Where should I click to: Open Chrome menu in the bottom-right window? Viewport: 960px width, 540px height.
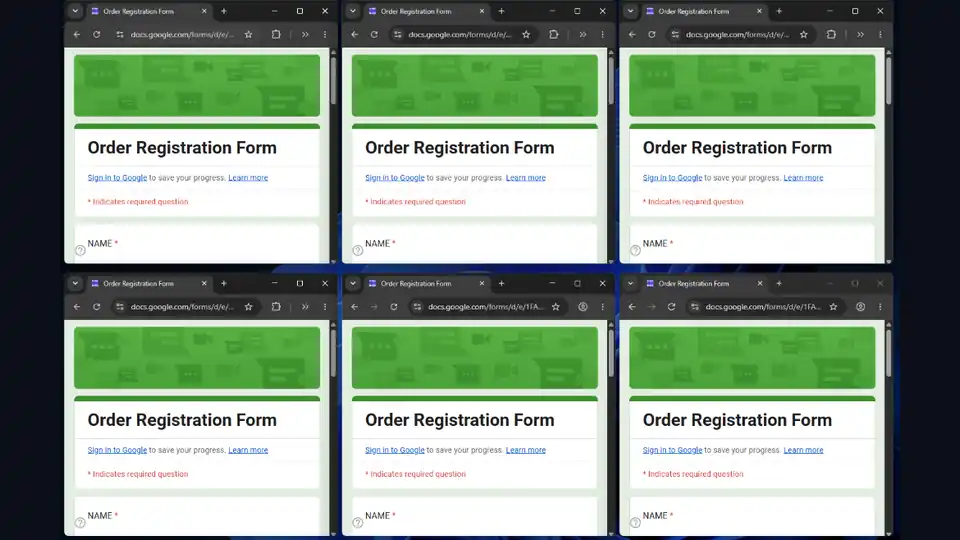880,307
